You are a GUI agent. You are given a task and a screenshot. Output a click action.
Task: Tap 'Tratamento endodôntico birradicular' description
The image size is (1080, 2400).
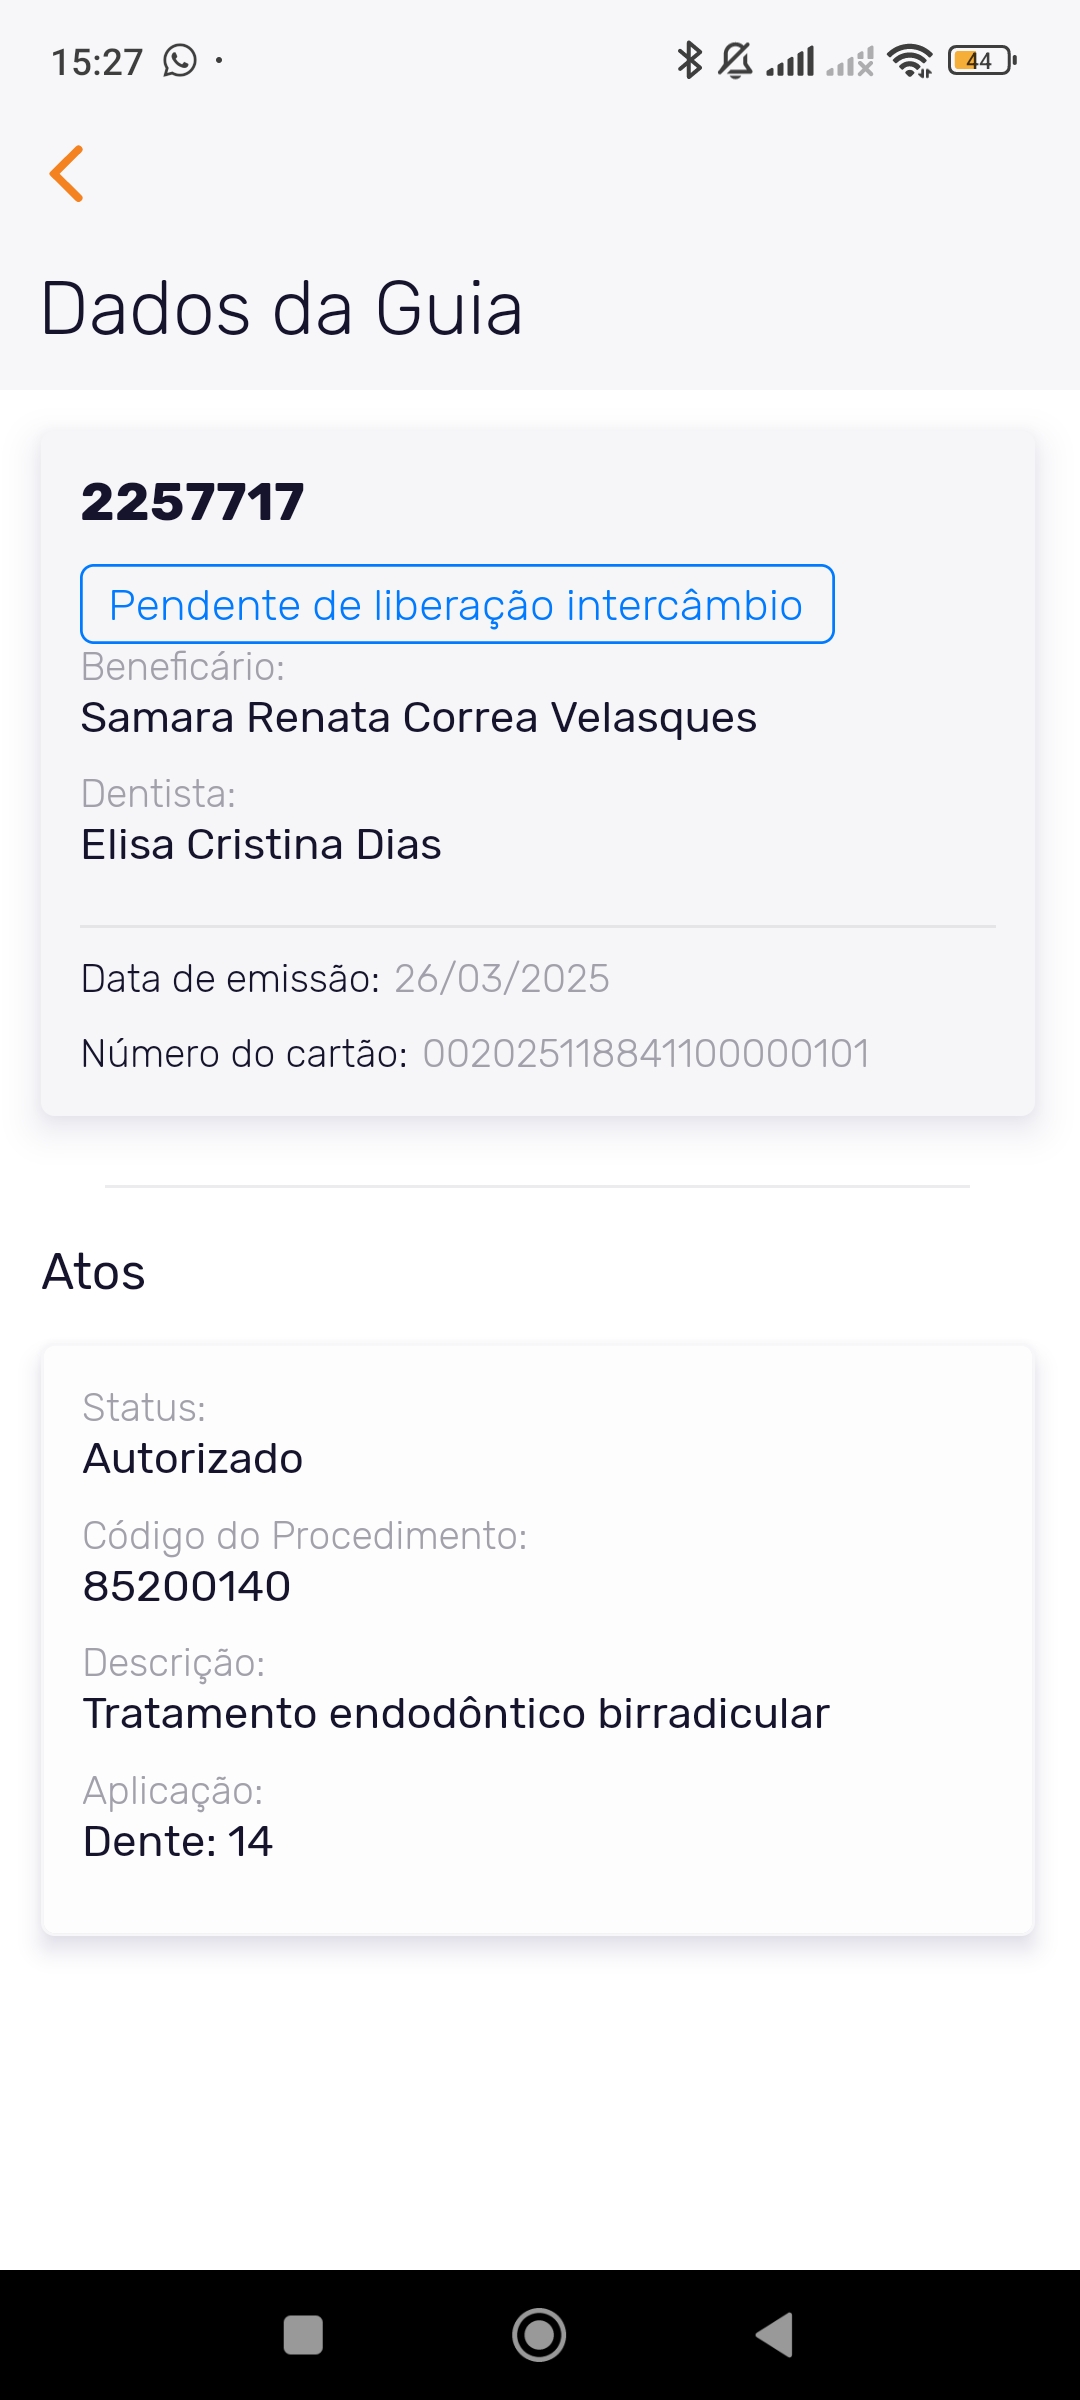[456, 1714]
